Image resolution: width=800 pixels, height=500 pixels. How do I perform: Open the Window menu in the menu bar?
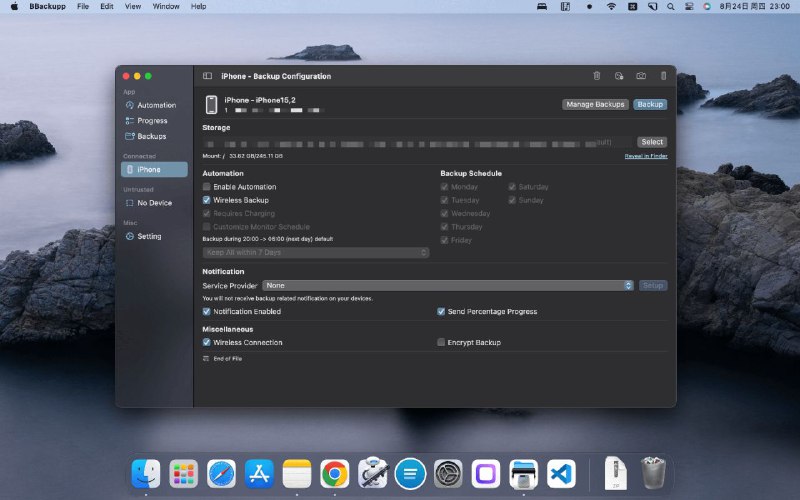coord(166,6)
